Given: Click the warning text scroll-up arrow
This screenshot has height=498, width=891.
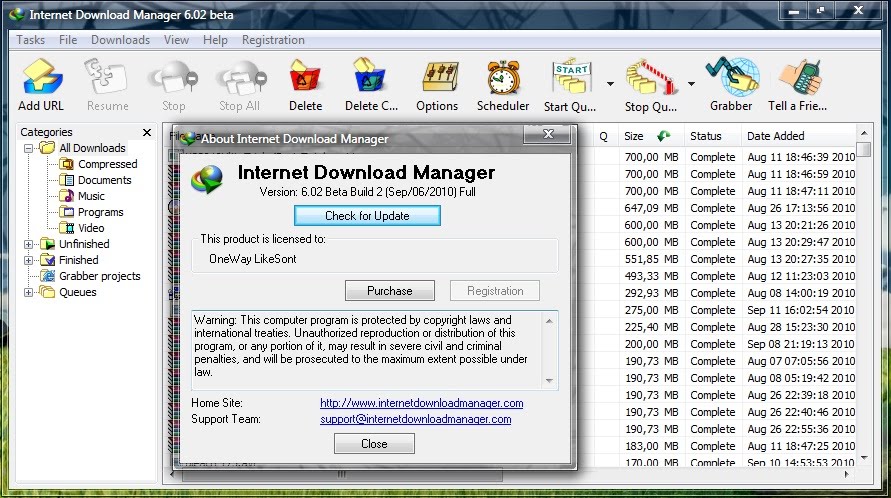Looking at the screenshot, I should point(549,321).
